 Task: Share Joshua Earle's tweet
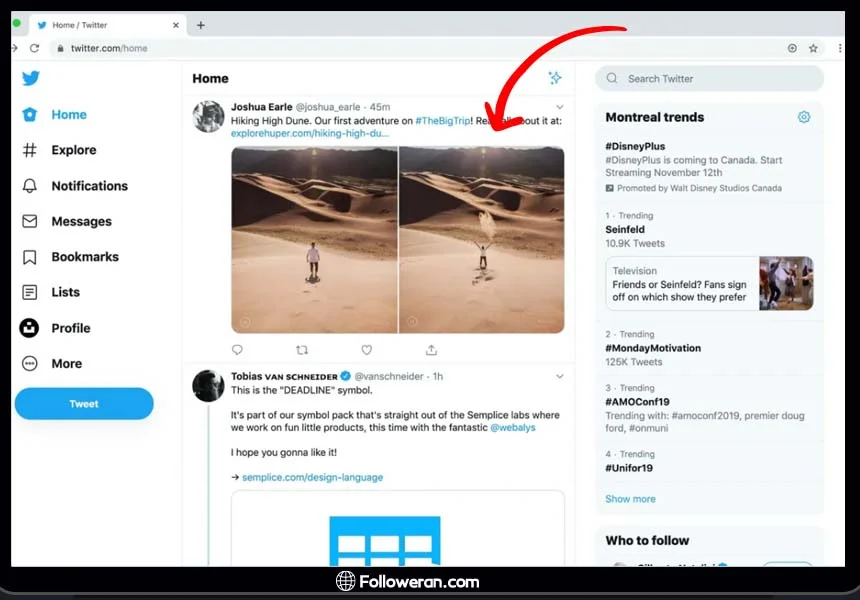point(431,350)
